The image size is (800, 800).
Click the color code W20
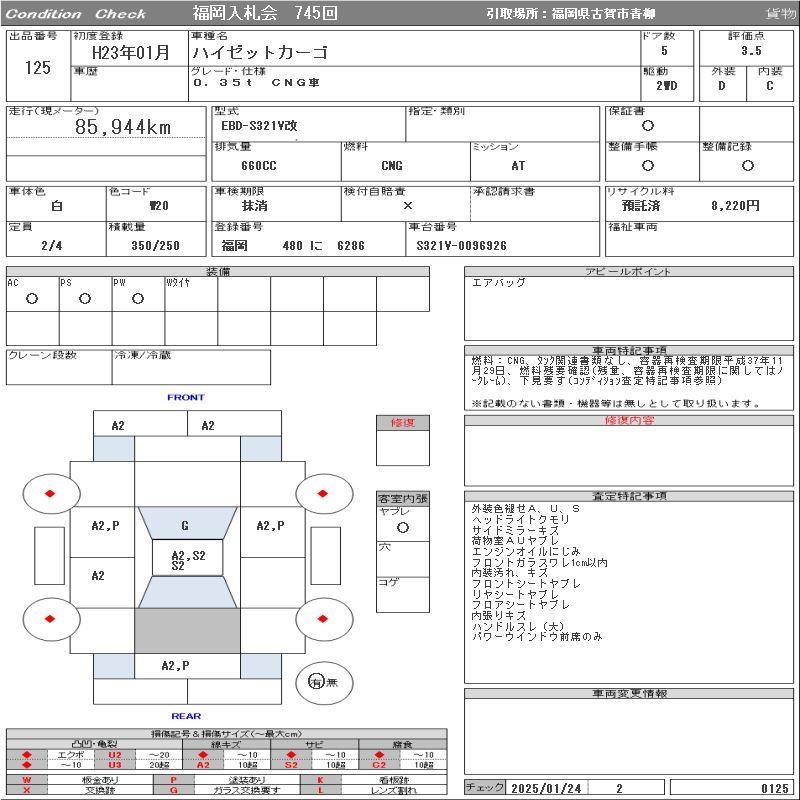[159, 206]
